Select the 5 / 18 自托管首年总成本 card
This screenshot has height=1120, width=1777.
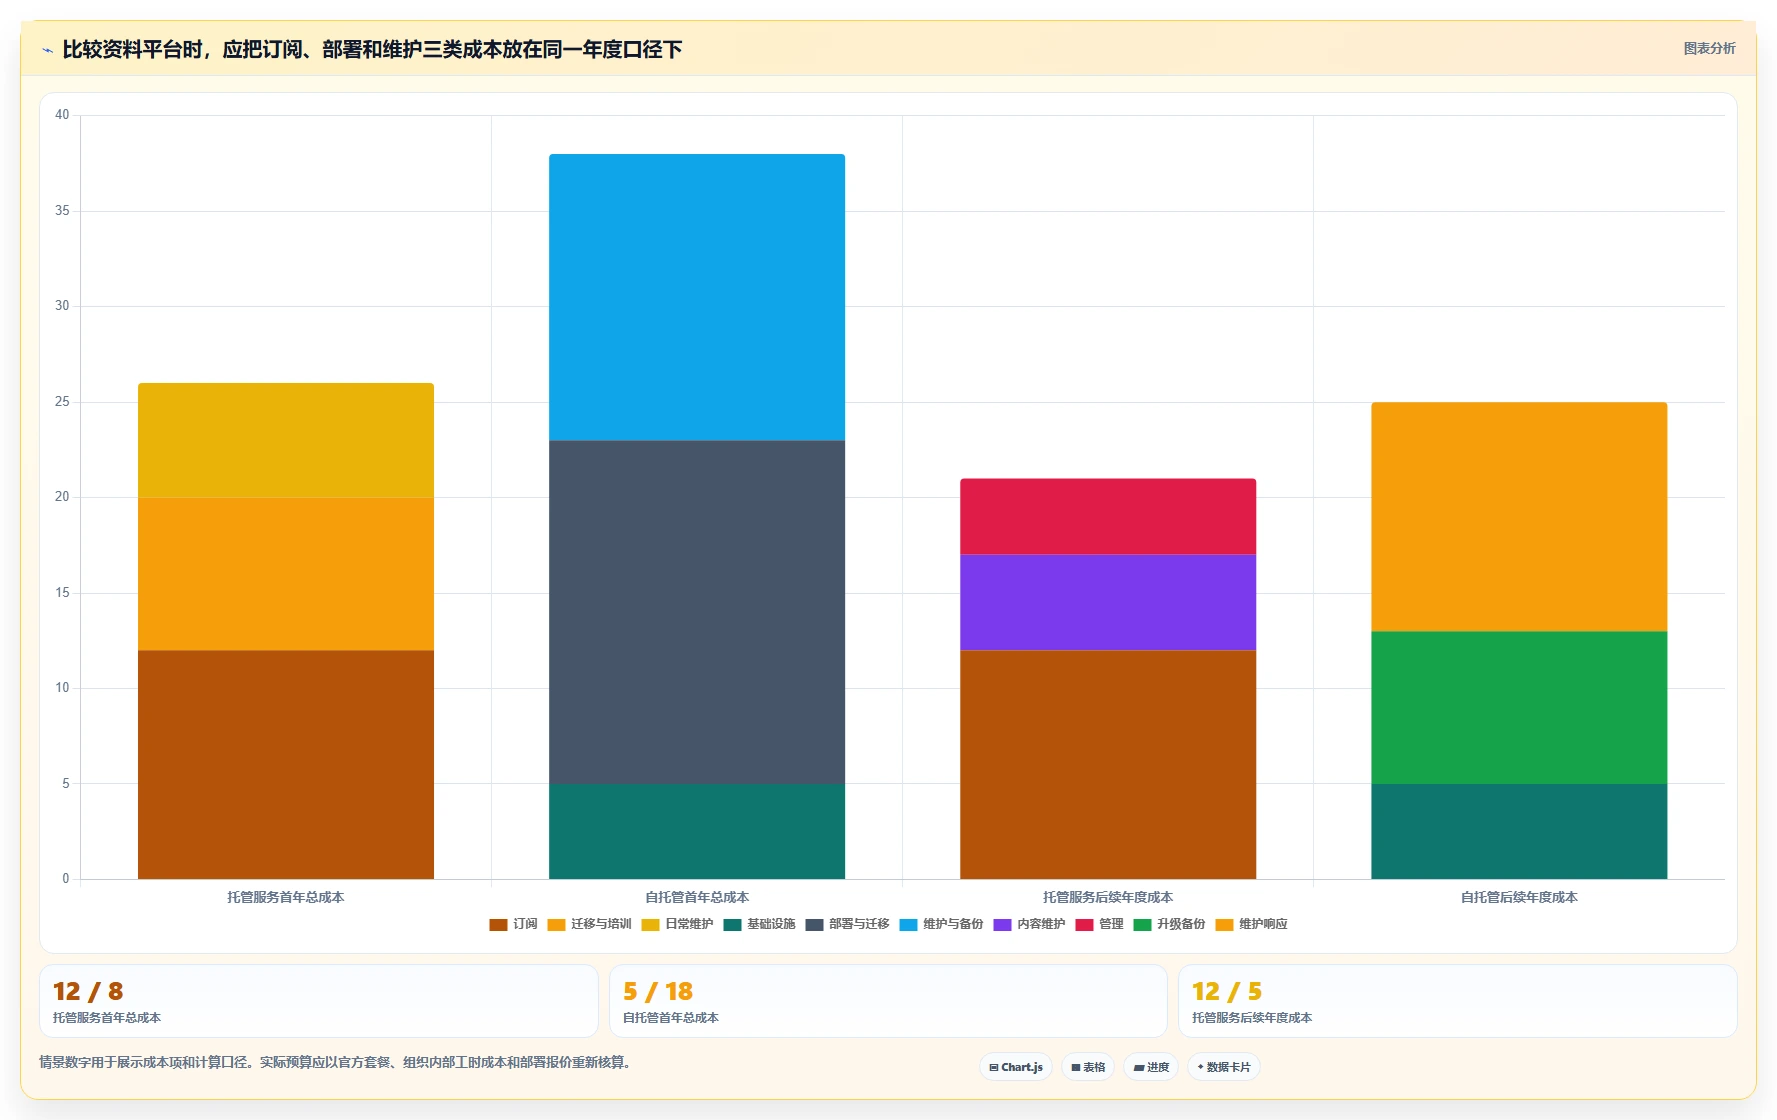(888, 1001)
